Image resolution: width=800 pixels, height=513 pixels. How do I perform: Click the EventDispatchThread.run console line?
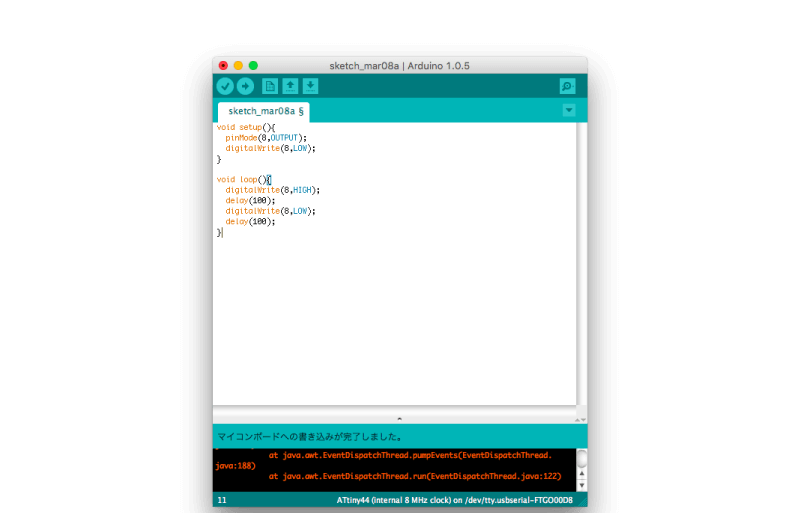click(415, 476)
